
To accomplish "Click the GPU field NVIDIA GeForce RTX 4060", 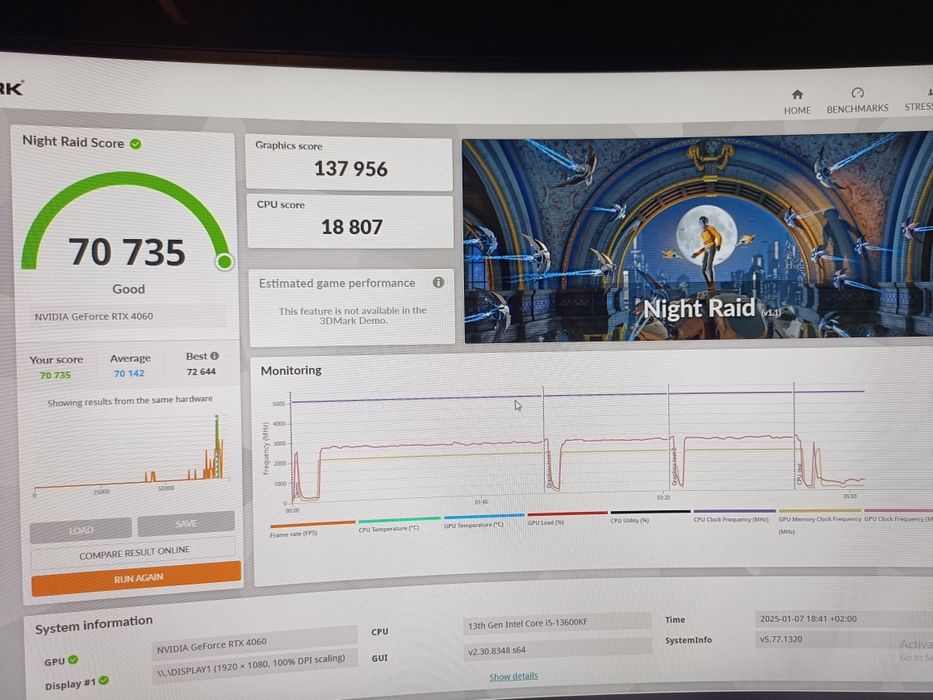I will click(255, 643).
